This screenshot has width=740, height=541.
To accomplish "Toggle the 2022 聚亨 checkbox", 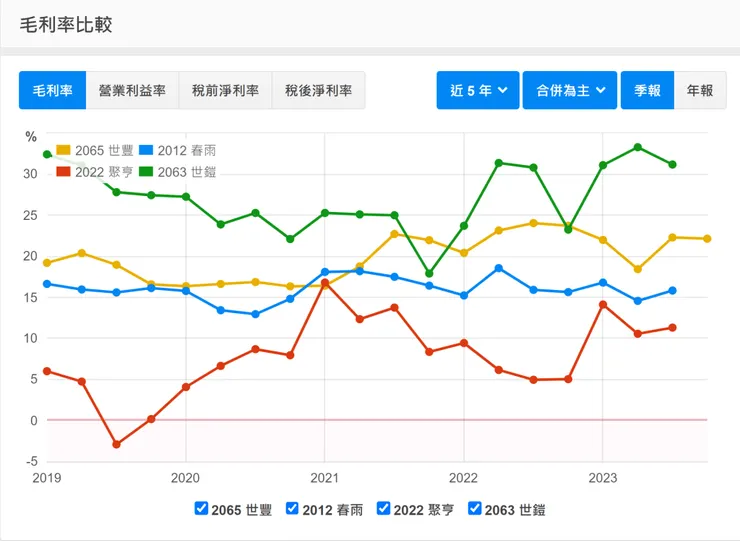I will (383, 508).
